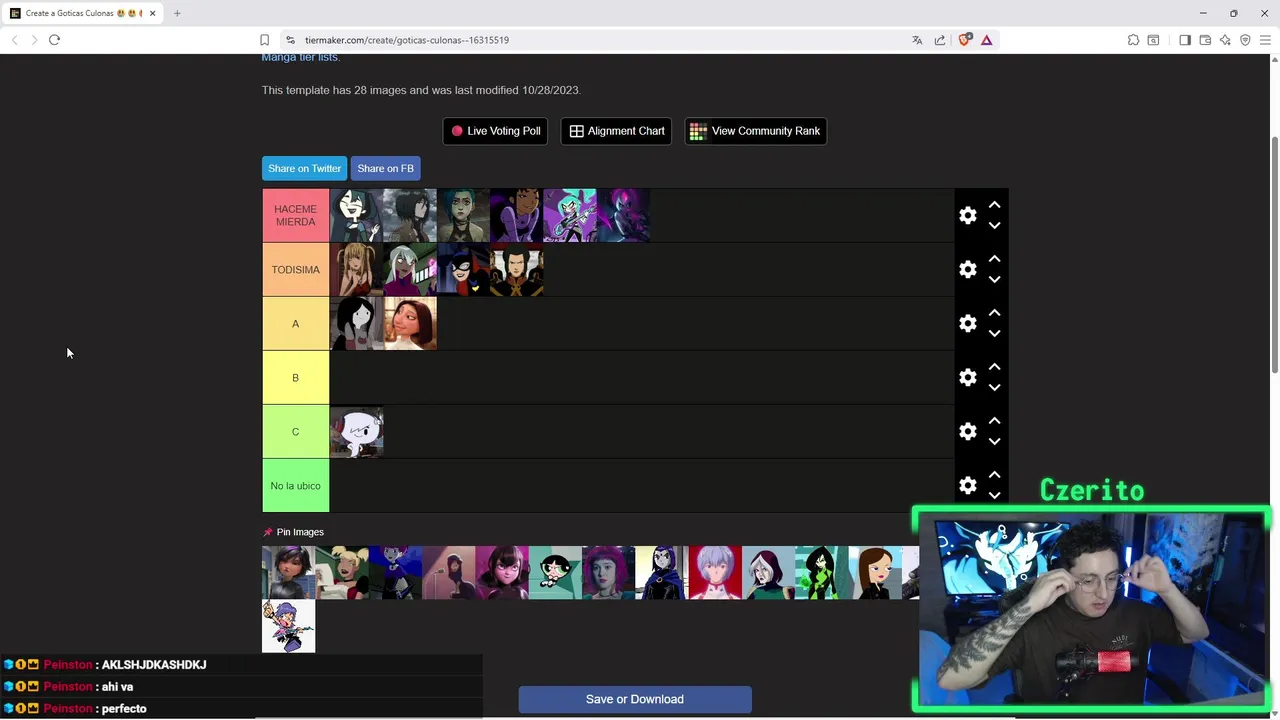Open Brave Shields lion icon
1280x720 pixels.
(x=964, y=40)
